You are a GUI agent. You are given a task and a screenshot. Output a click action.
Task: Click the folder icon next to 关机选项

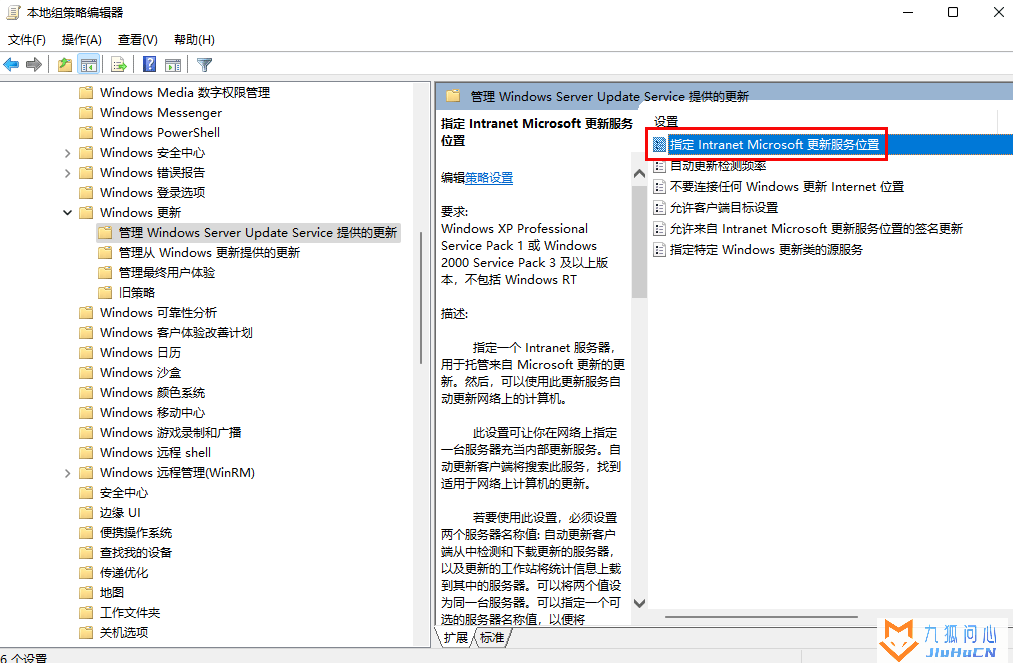(x=86, y=633)
